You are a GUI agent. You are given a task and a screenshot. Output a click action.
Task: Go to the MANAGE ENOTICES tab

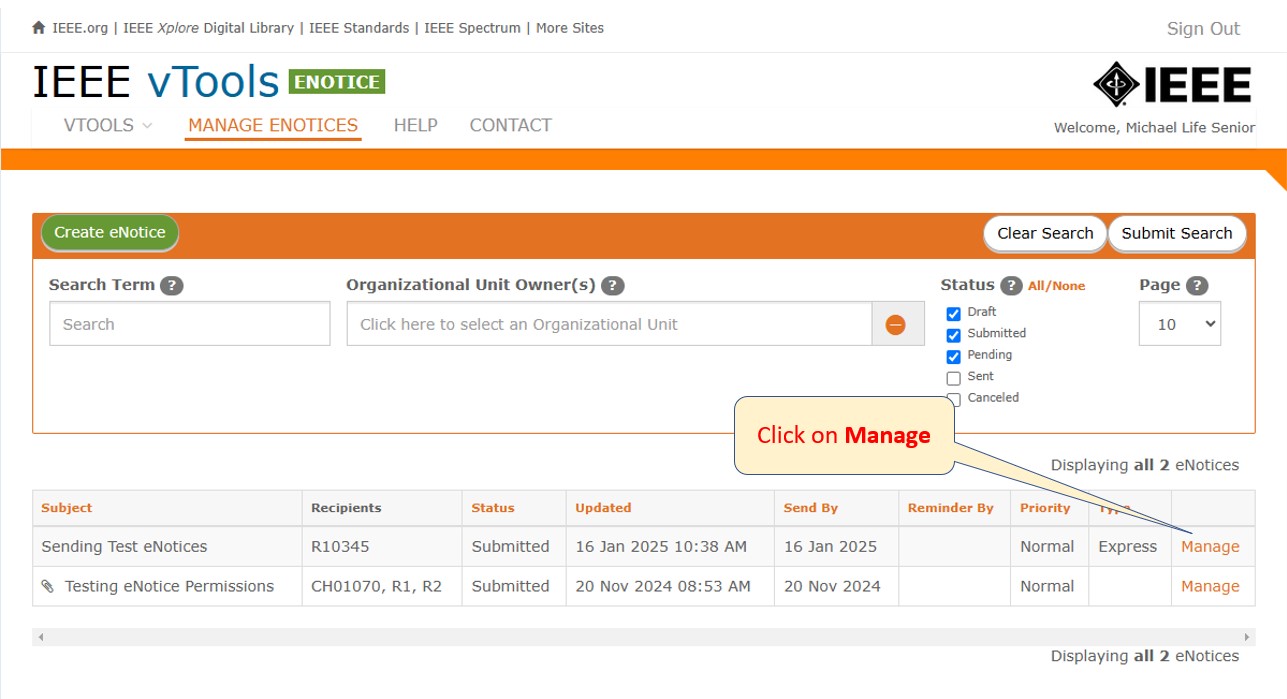coord(273,125)
